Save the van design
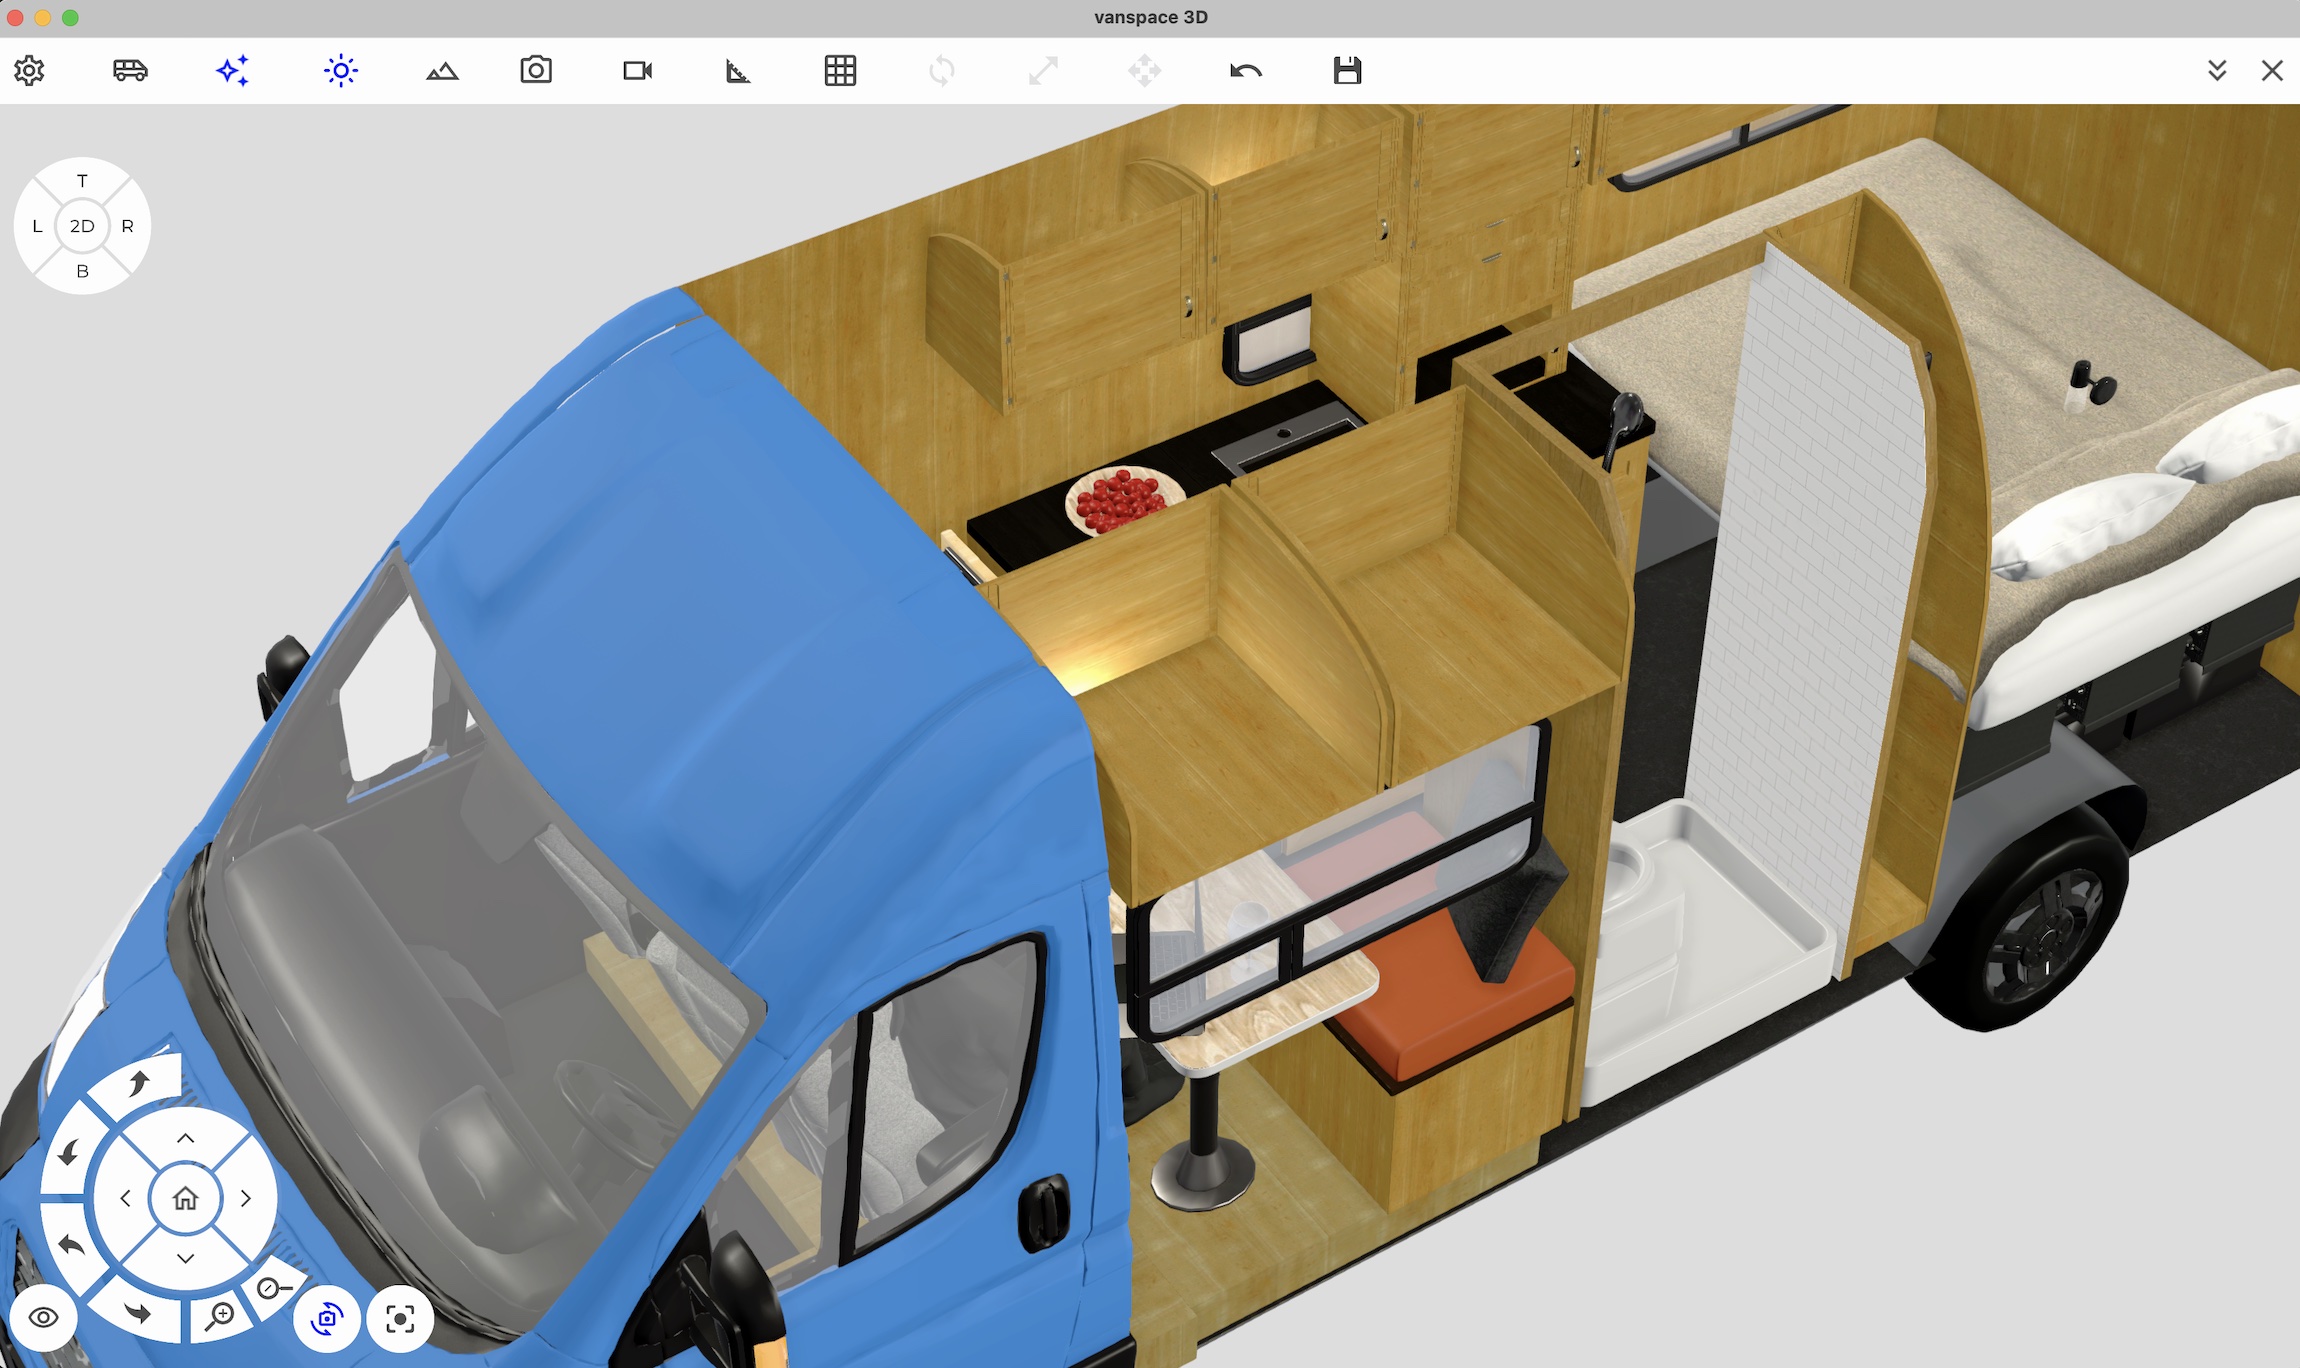Screen dimensions: 2300x1368 point(1347,71)
